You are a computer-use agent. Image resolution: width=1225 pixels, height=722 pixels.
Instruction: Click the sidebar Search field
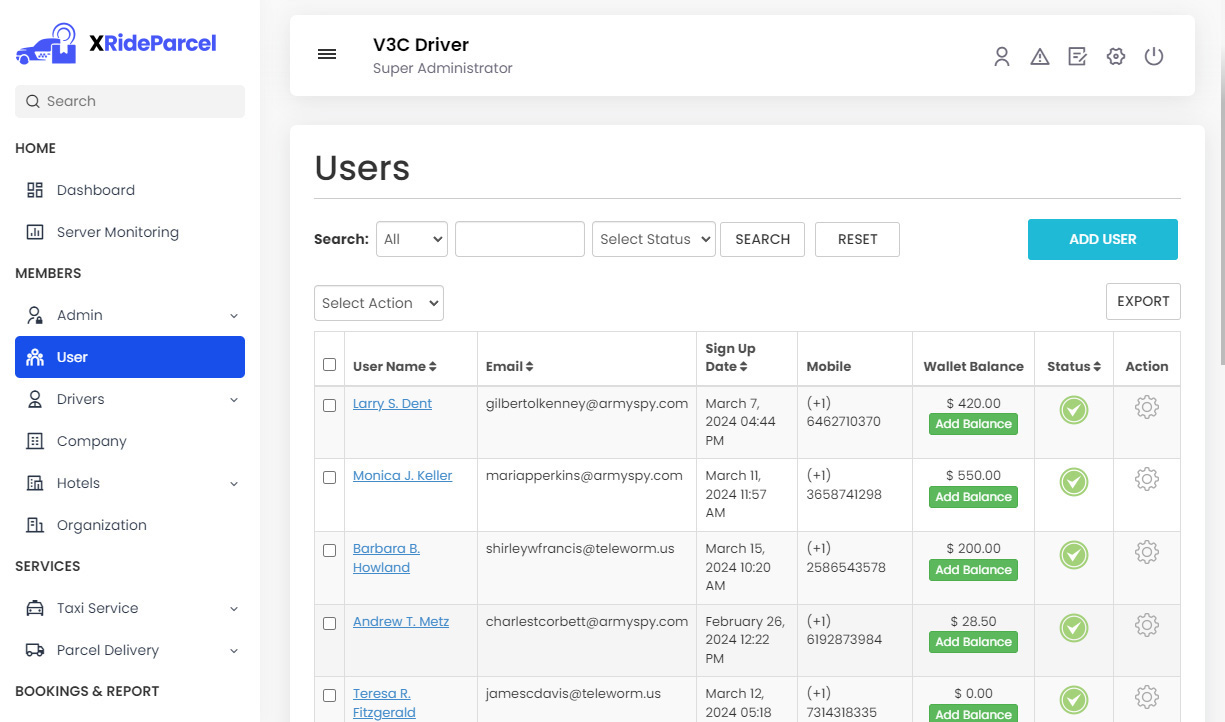pos(130,101)
